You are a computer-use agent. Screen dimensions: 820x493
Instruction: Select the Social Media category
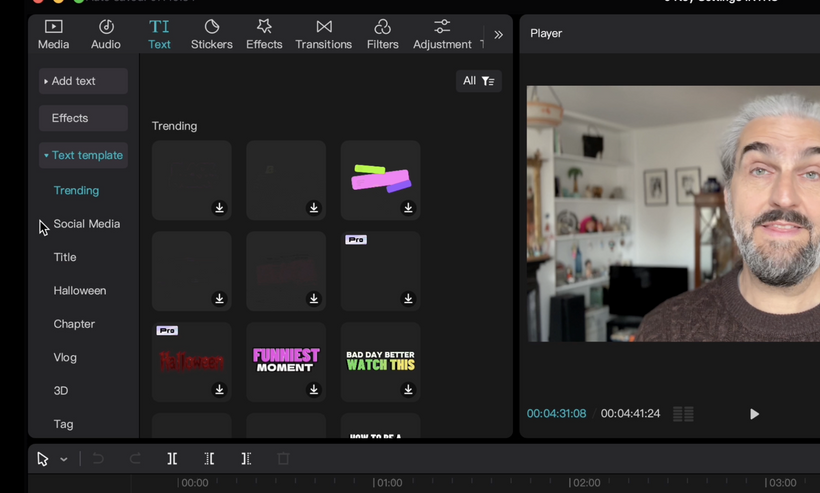click(x=86, y=224)
